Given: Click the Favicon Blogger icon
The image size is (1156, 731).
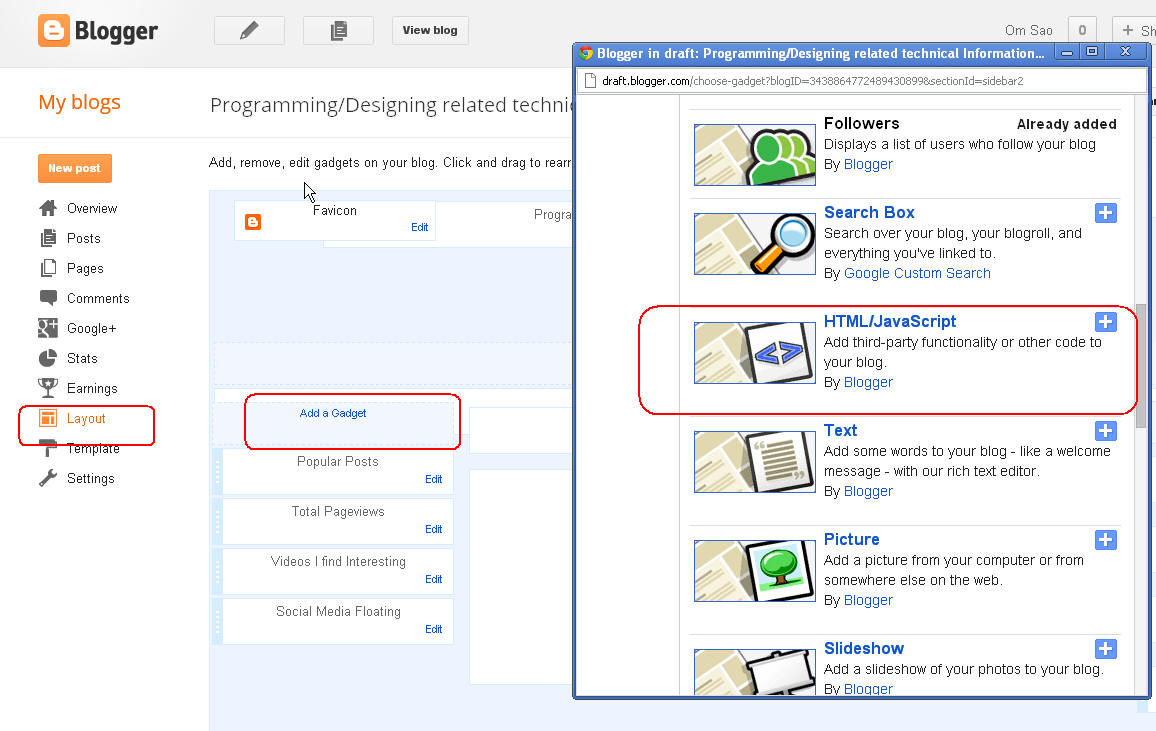Looking at the screenshot, I should click(x=253, y=222).
